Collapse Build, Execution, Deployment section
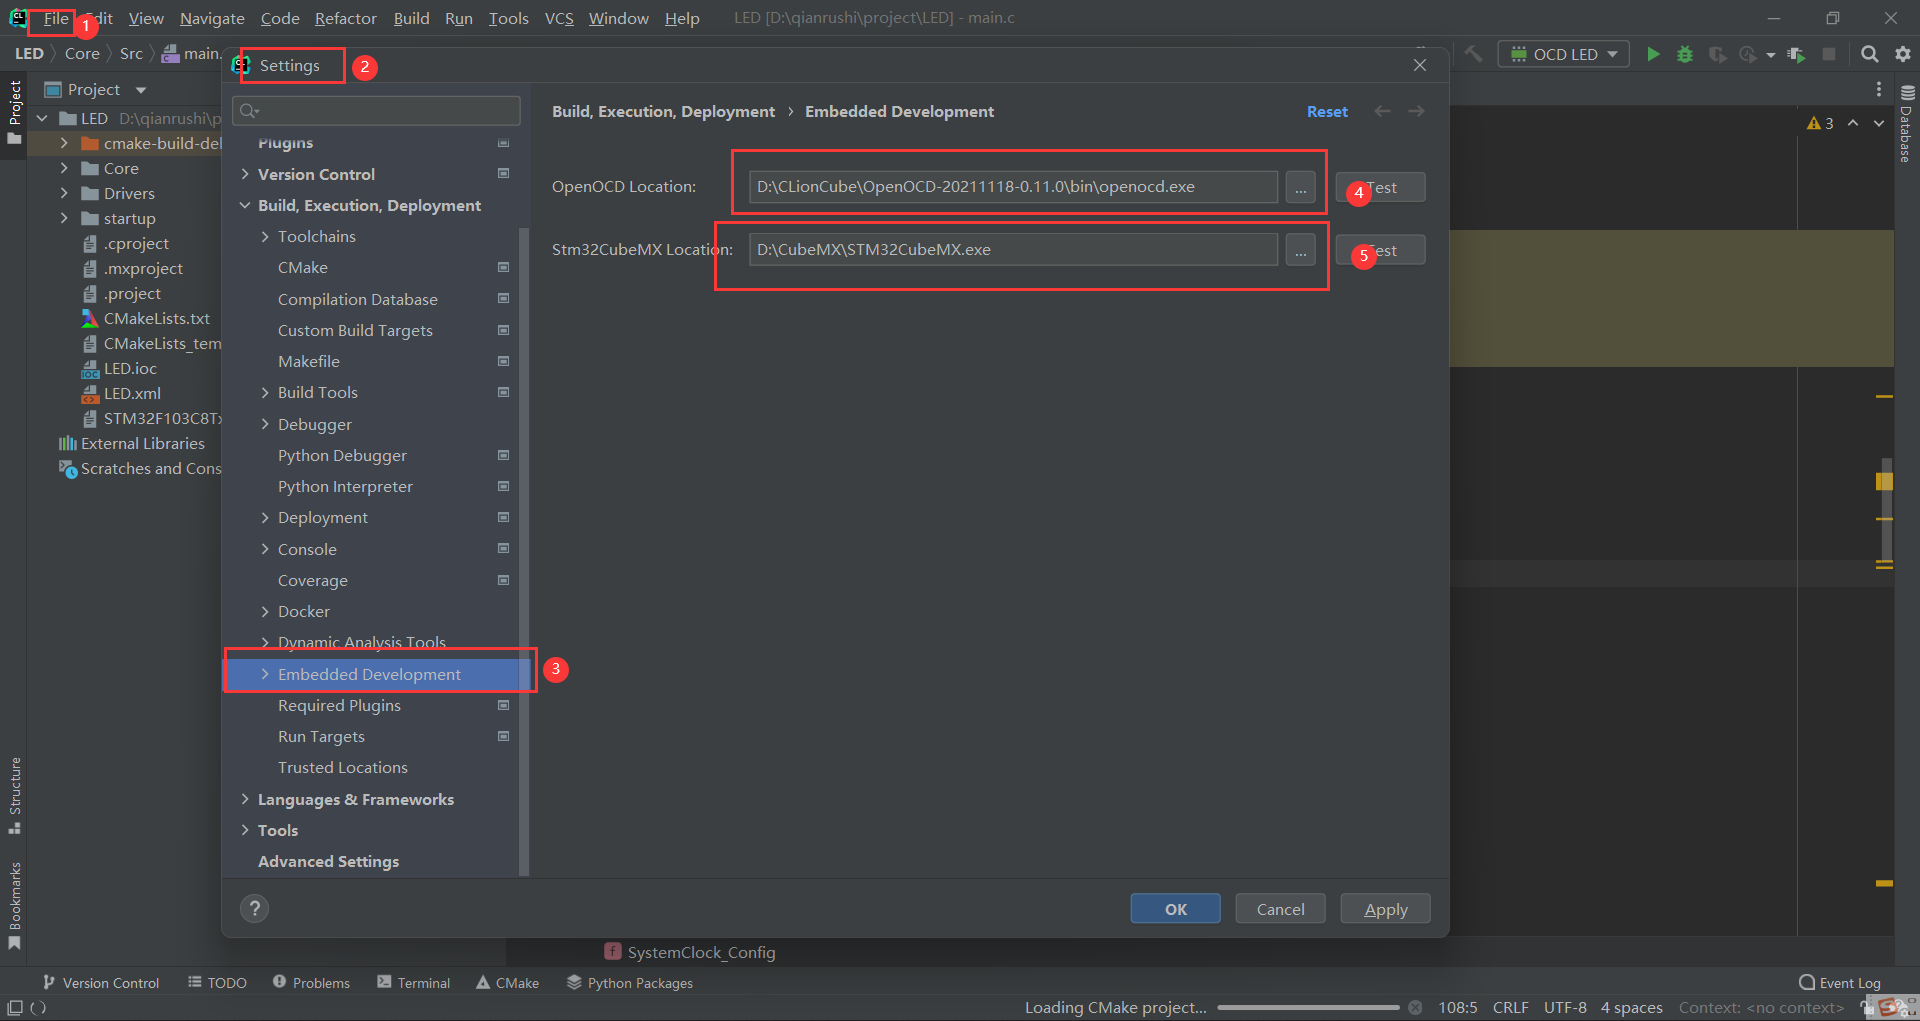The image size is (1920, 1021). pyautogui.click(x=245, y=205)
